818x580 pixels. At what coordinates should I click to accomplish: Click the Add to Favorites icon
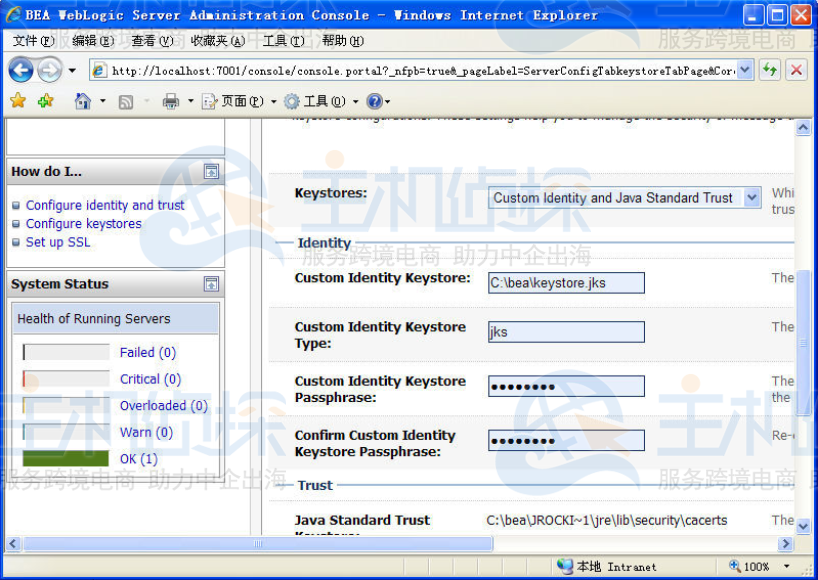point(45,101)
